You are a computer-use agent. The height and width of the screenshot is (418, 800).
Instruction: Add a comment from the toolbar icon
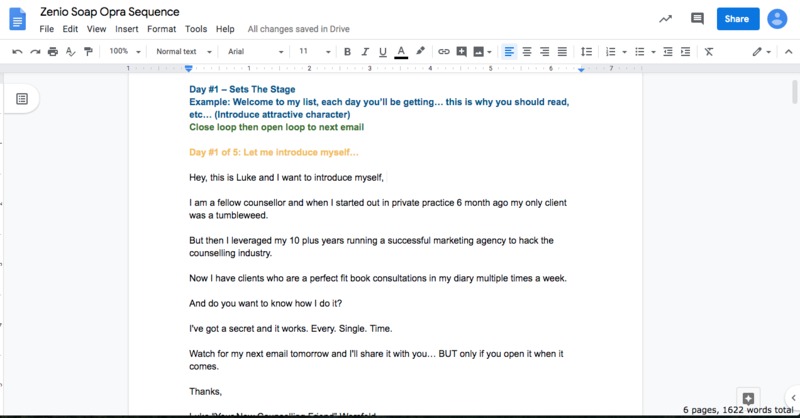461,52
